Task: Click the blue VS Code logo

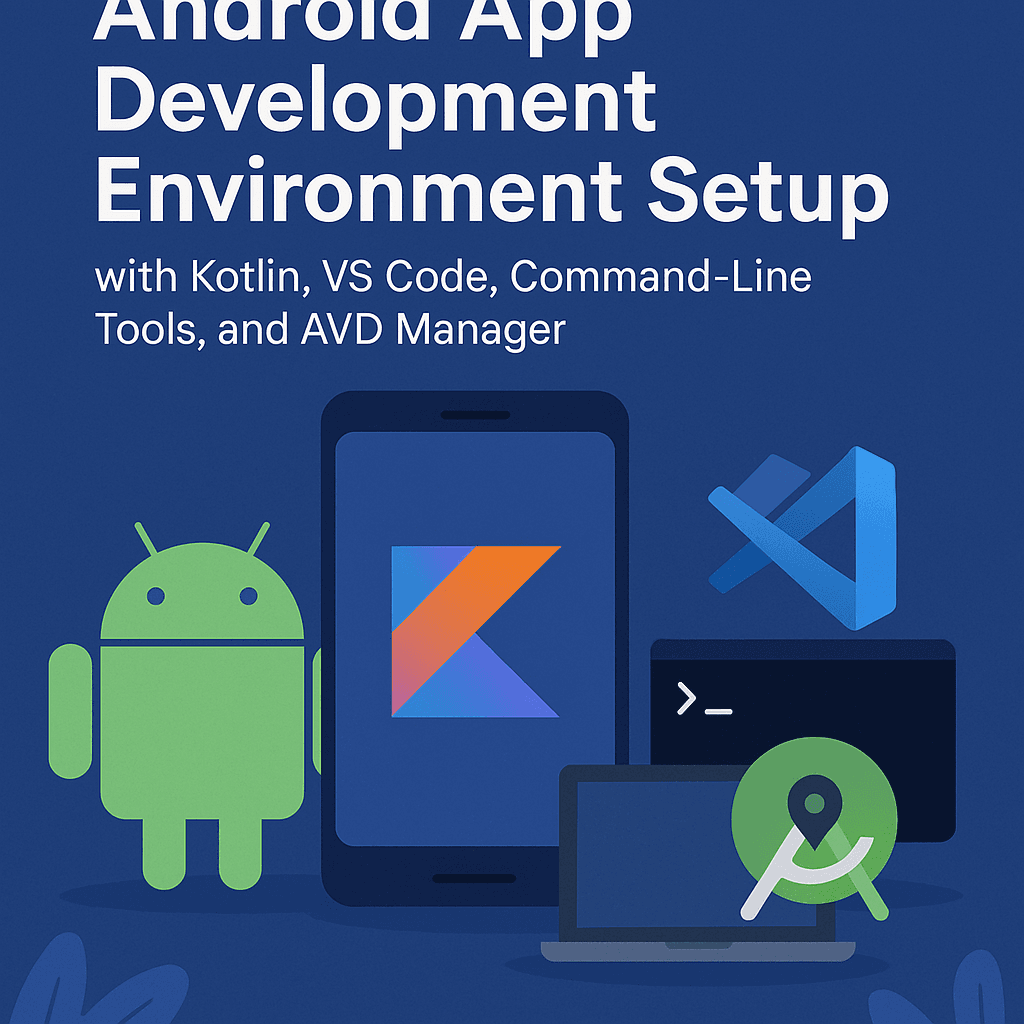Action: (x=803, y=538)
